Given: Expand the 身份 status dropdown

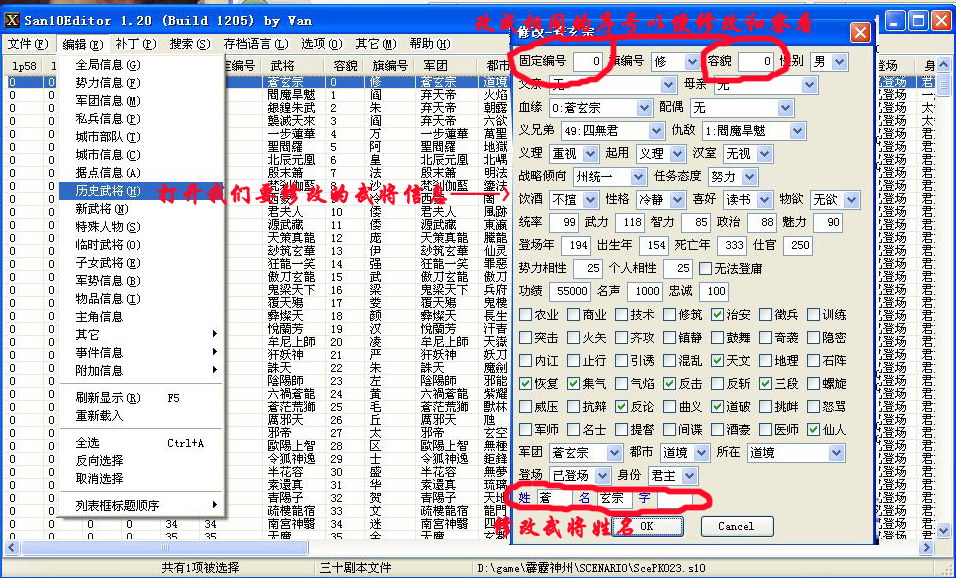Looking at the screenshot, I should pyautogui.click(x=695, y=476).
